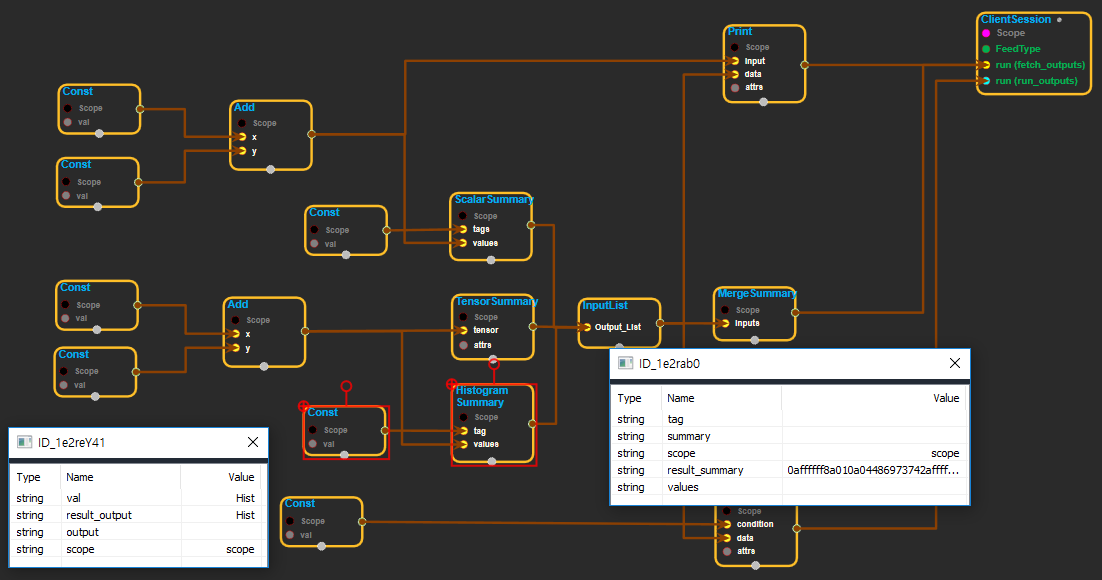Click the attrs port on Print node
Viewport: 1102px width, 580px height.
click(734, 88)
